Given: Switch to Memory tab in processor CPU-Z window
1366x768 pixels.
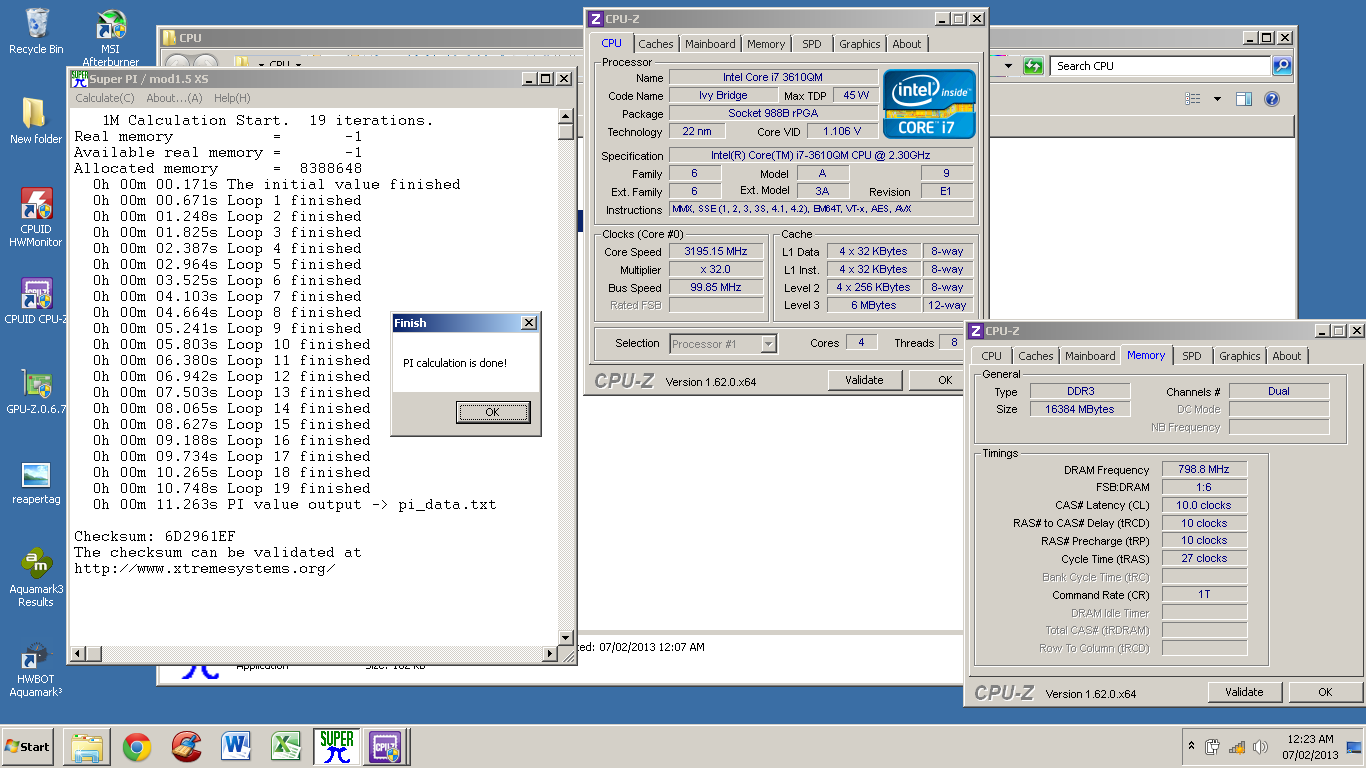Looking at the screenshot, I should 766,44.
